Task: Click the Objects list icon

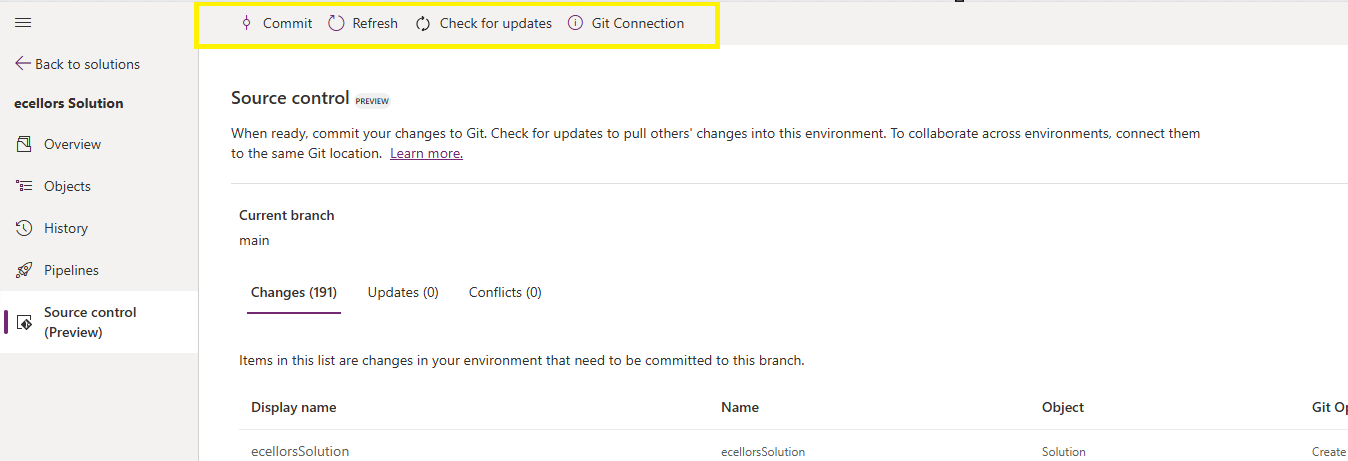Action: [25, 186]
